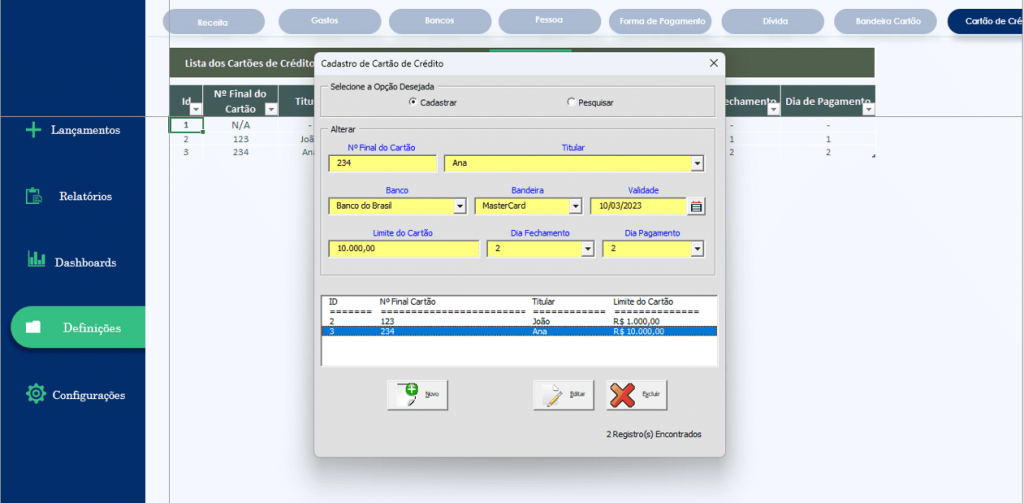Screen dimensions: 1024x503
Task: Click the Novo button
Action: 417,395
